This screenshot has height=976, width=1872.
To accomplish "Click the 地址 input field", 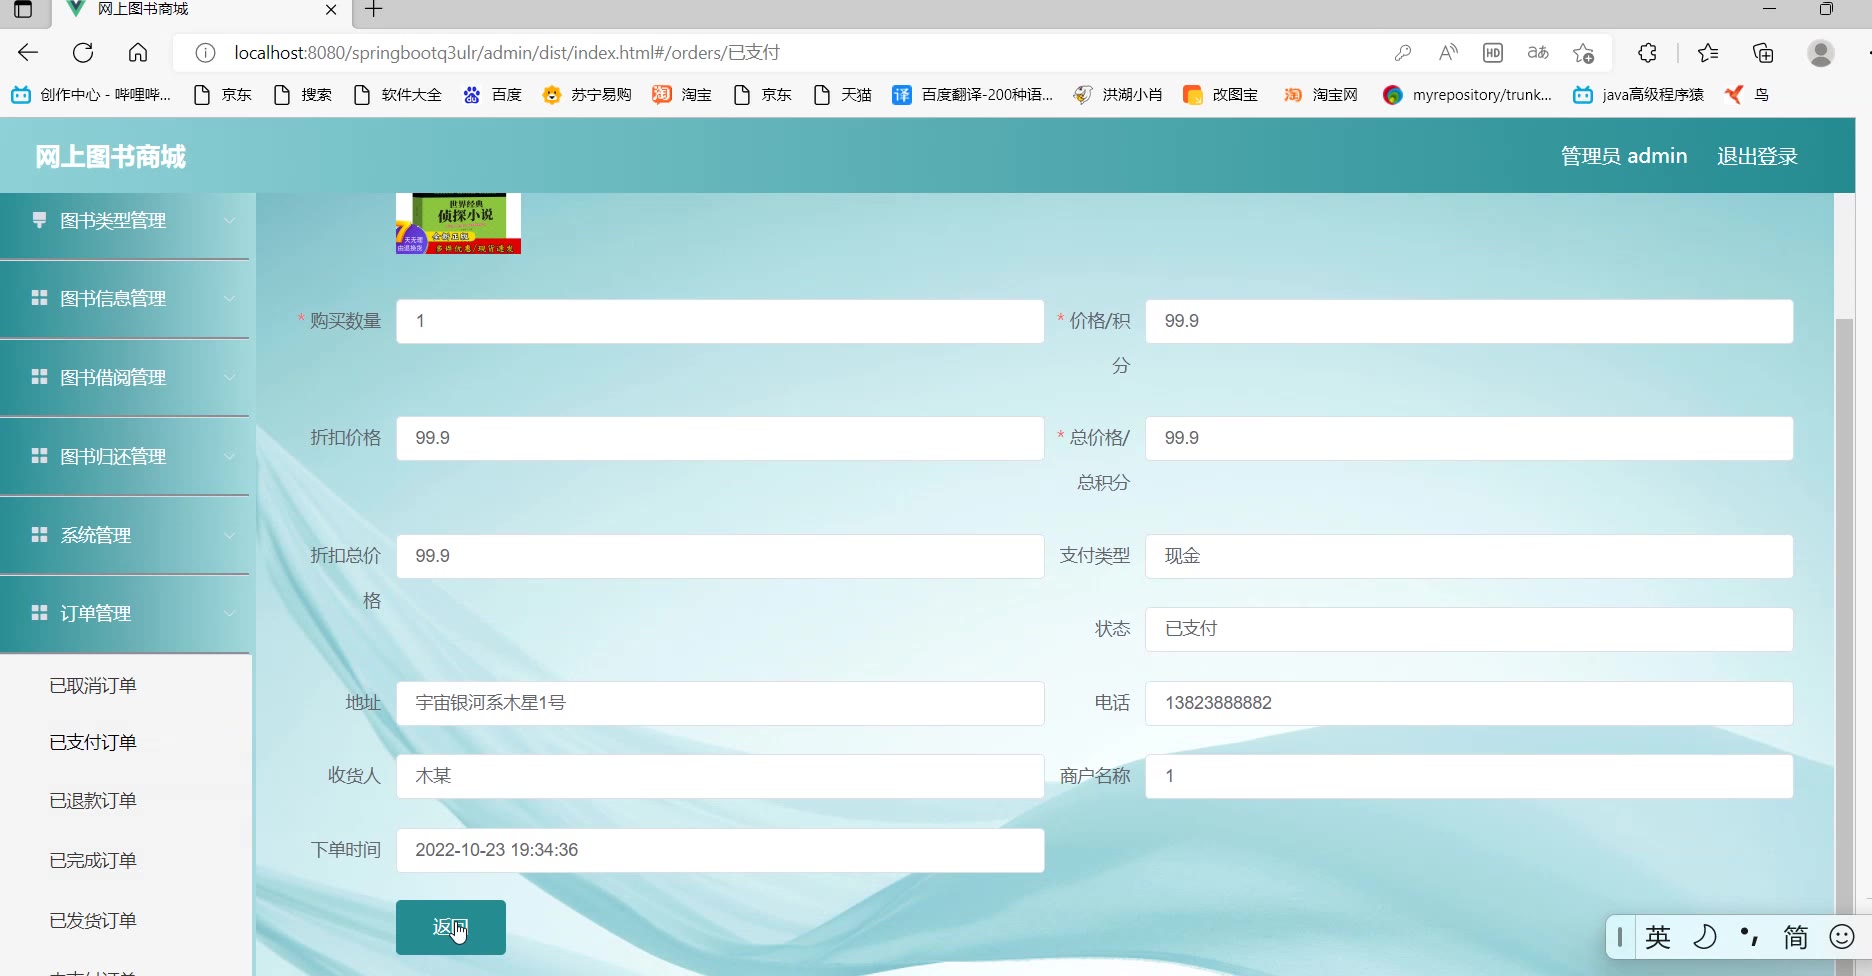I will coord(720,703).
